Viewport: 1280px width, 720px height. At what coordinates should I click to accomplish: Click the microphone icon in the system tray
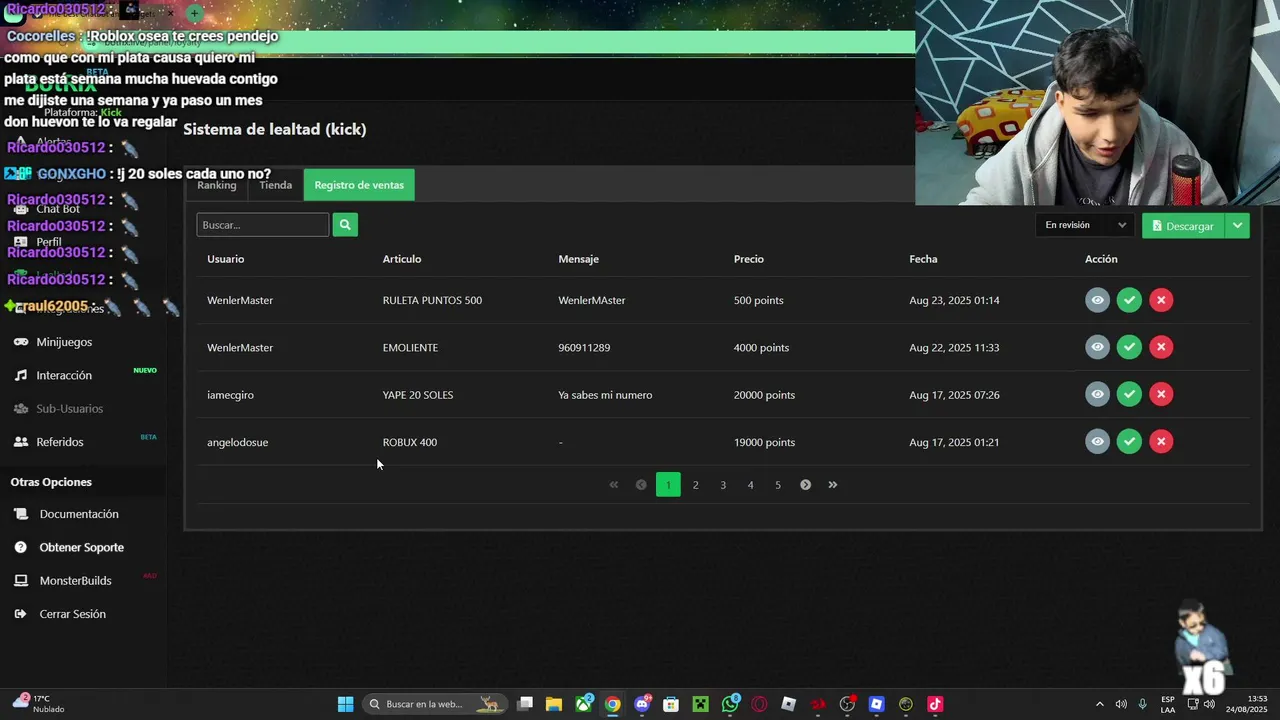(1142, 704)
